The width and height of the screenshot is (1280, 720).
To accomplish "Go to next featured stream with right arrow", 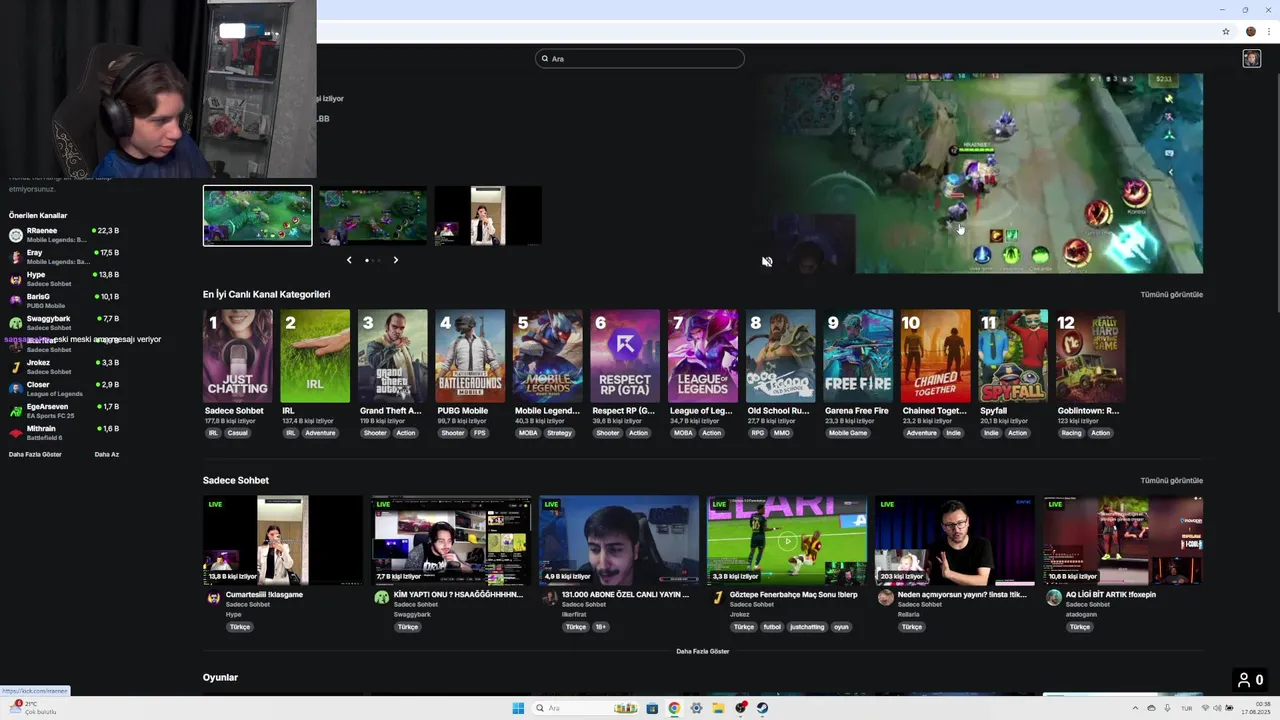I will tap(395, 260).
